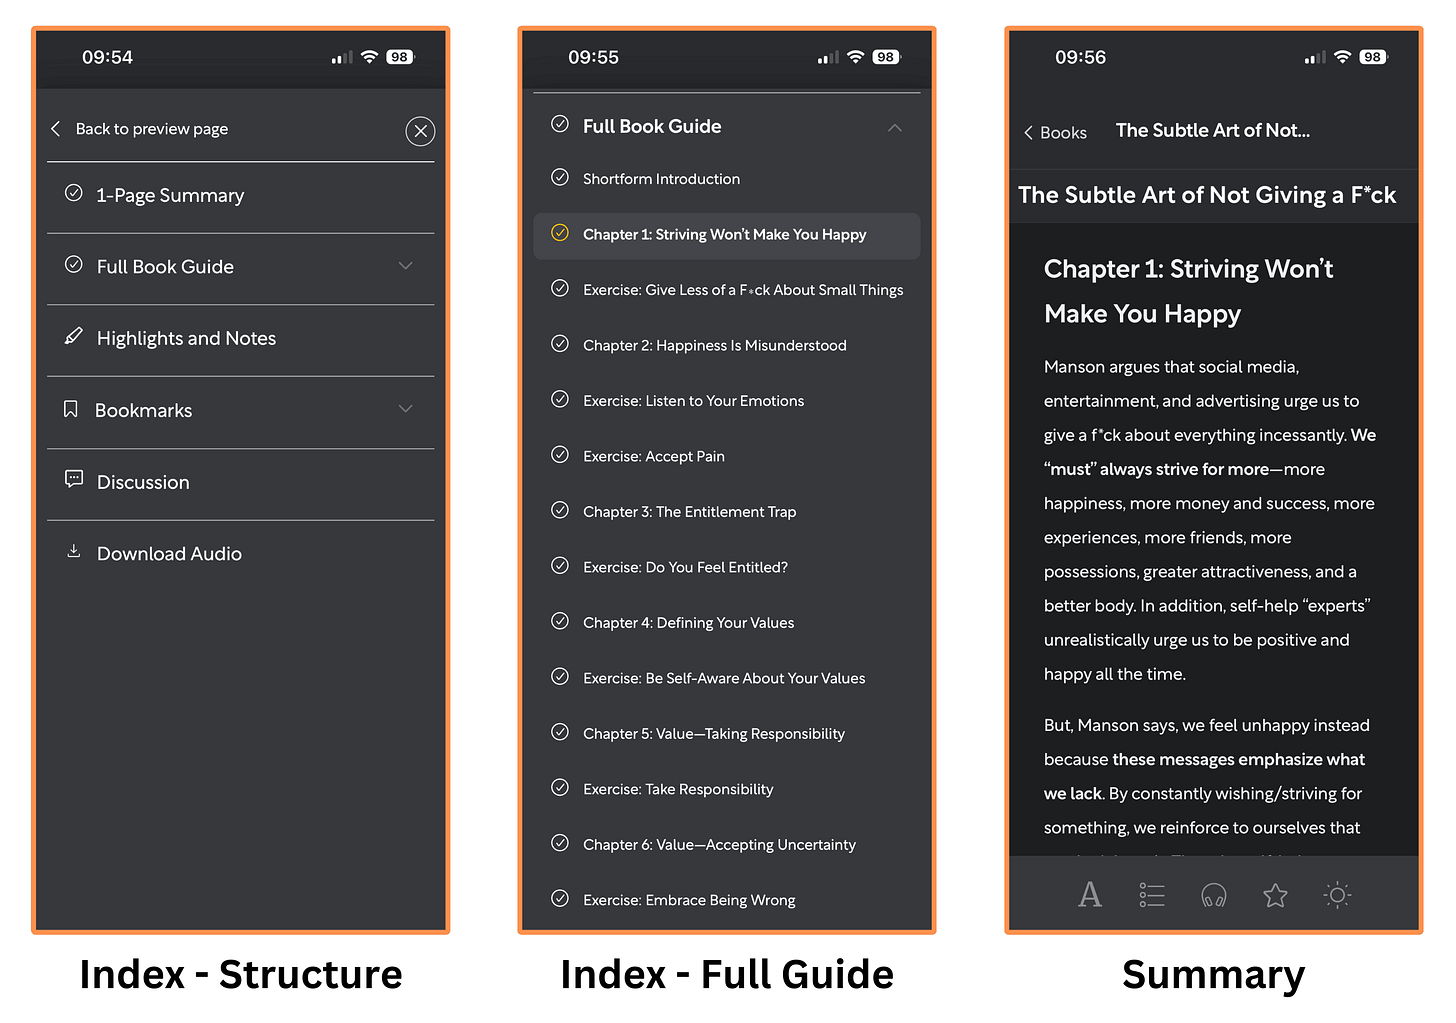Collapse Full Book Guide with its chevron

894,128
